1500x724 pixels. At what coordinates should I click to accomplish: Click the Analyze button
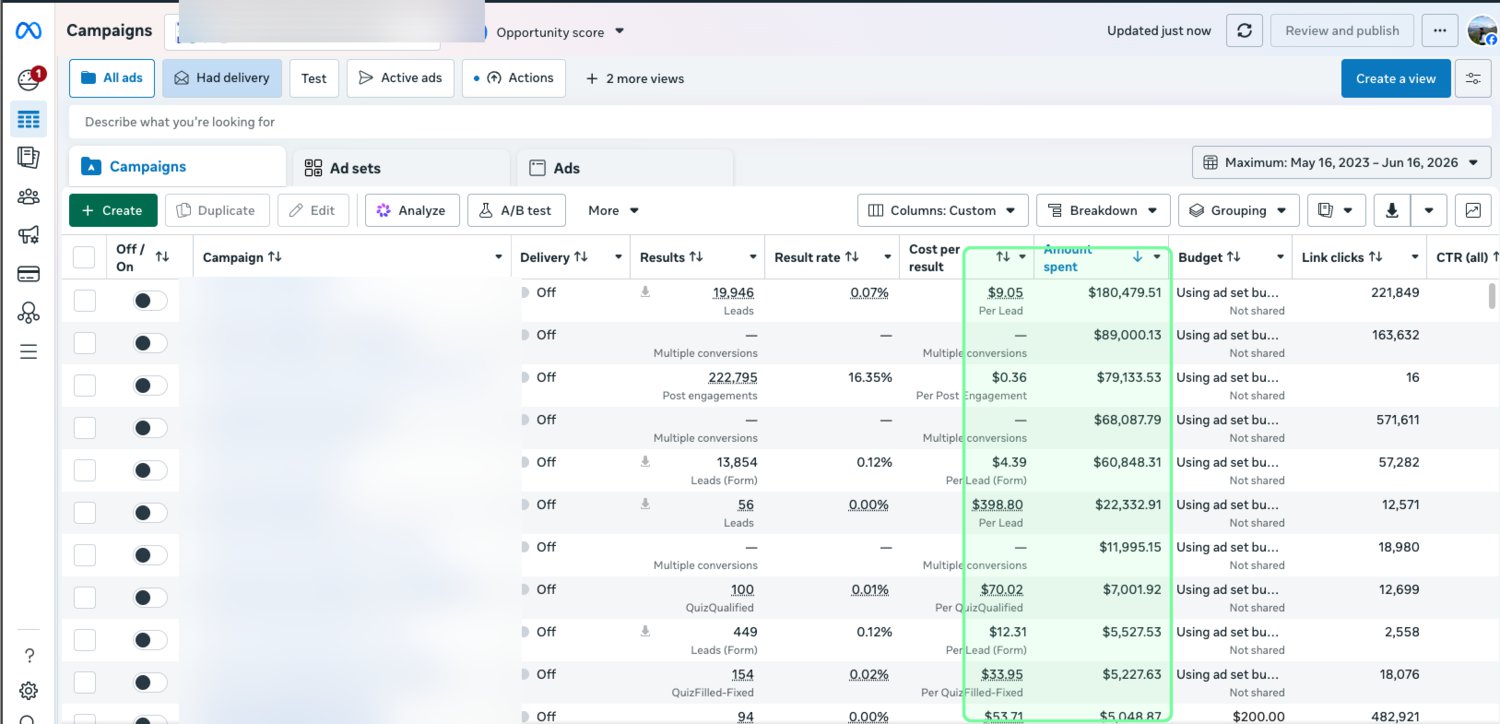pos(412,211)
